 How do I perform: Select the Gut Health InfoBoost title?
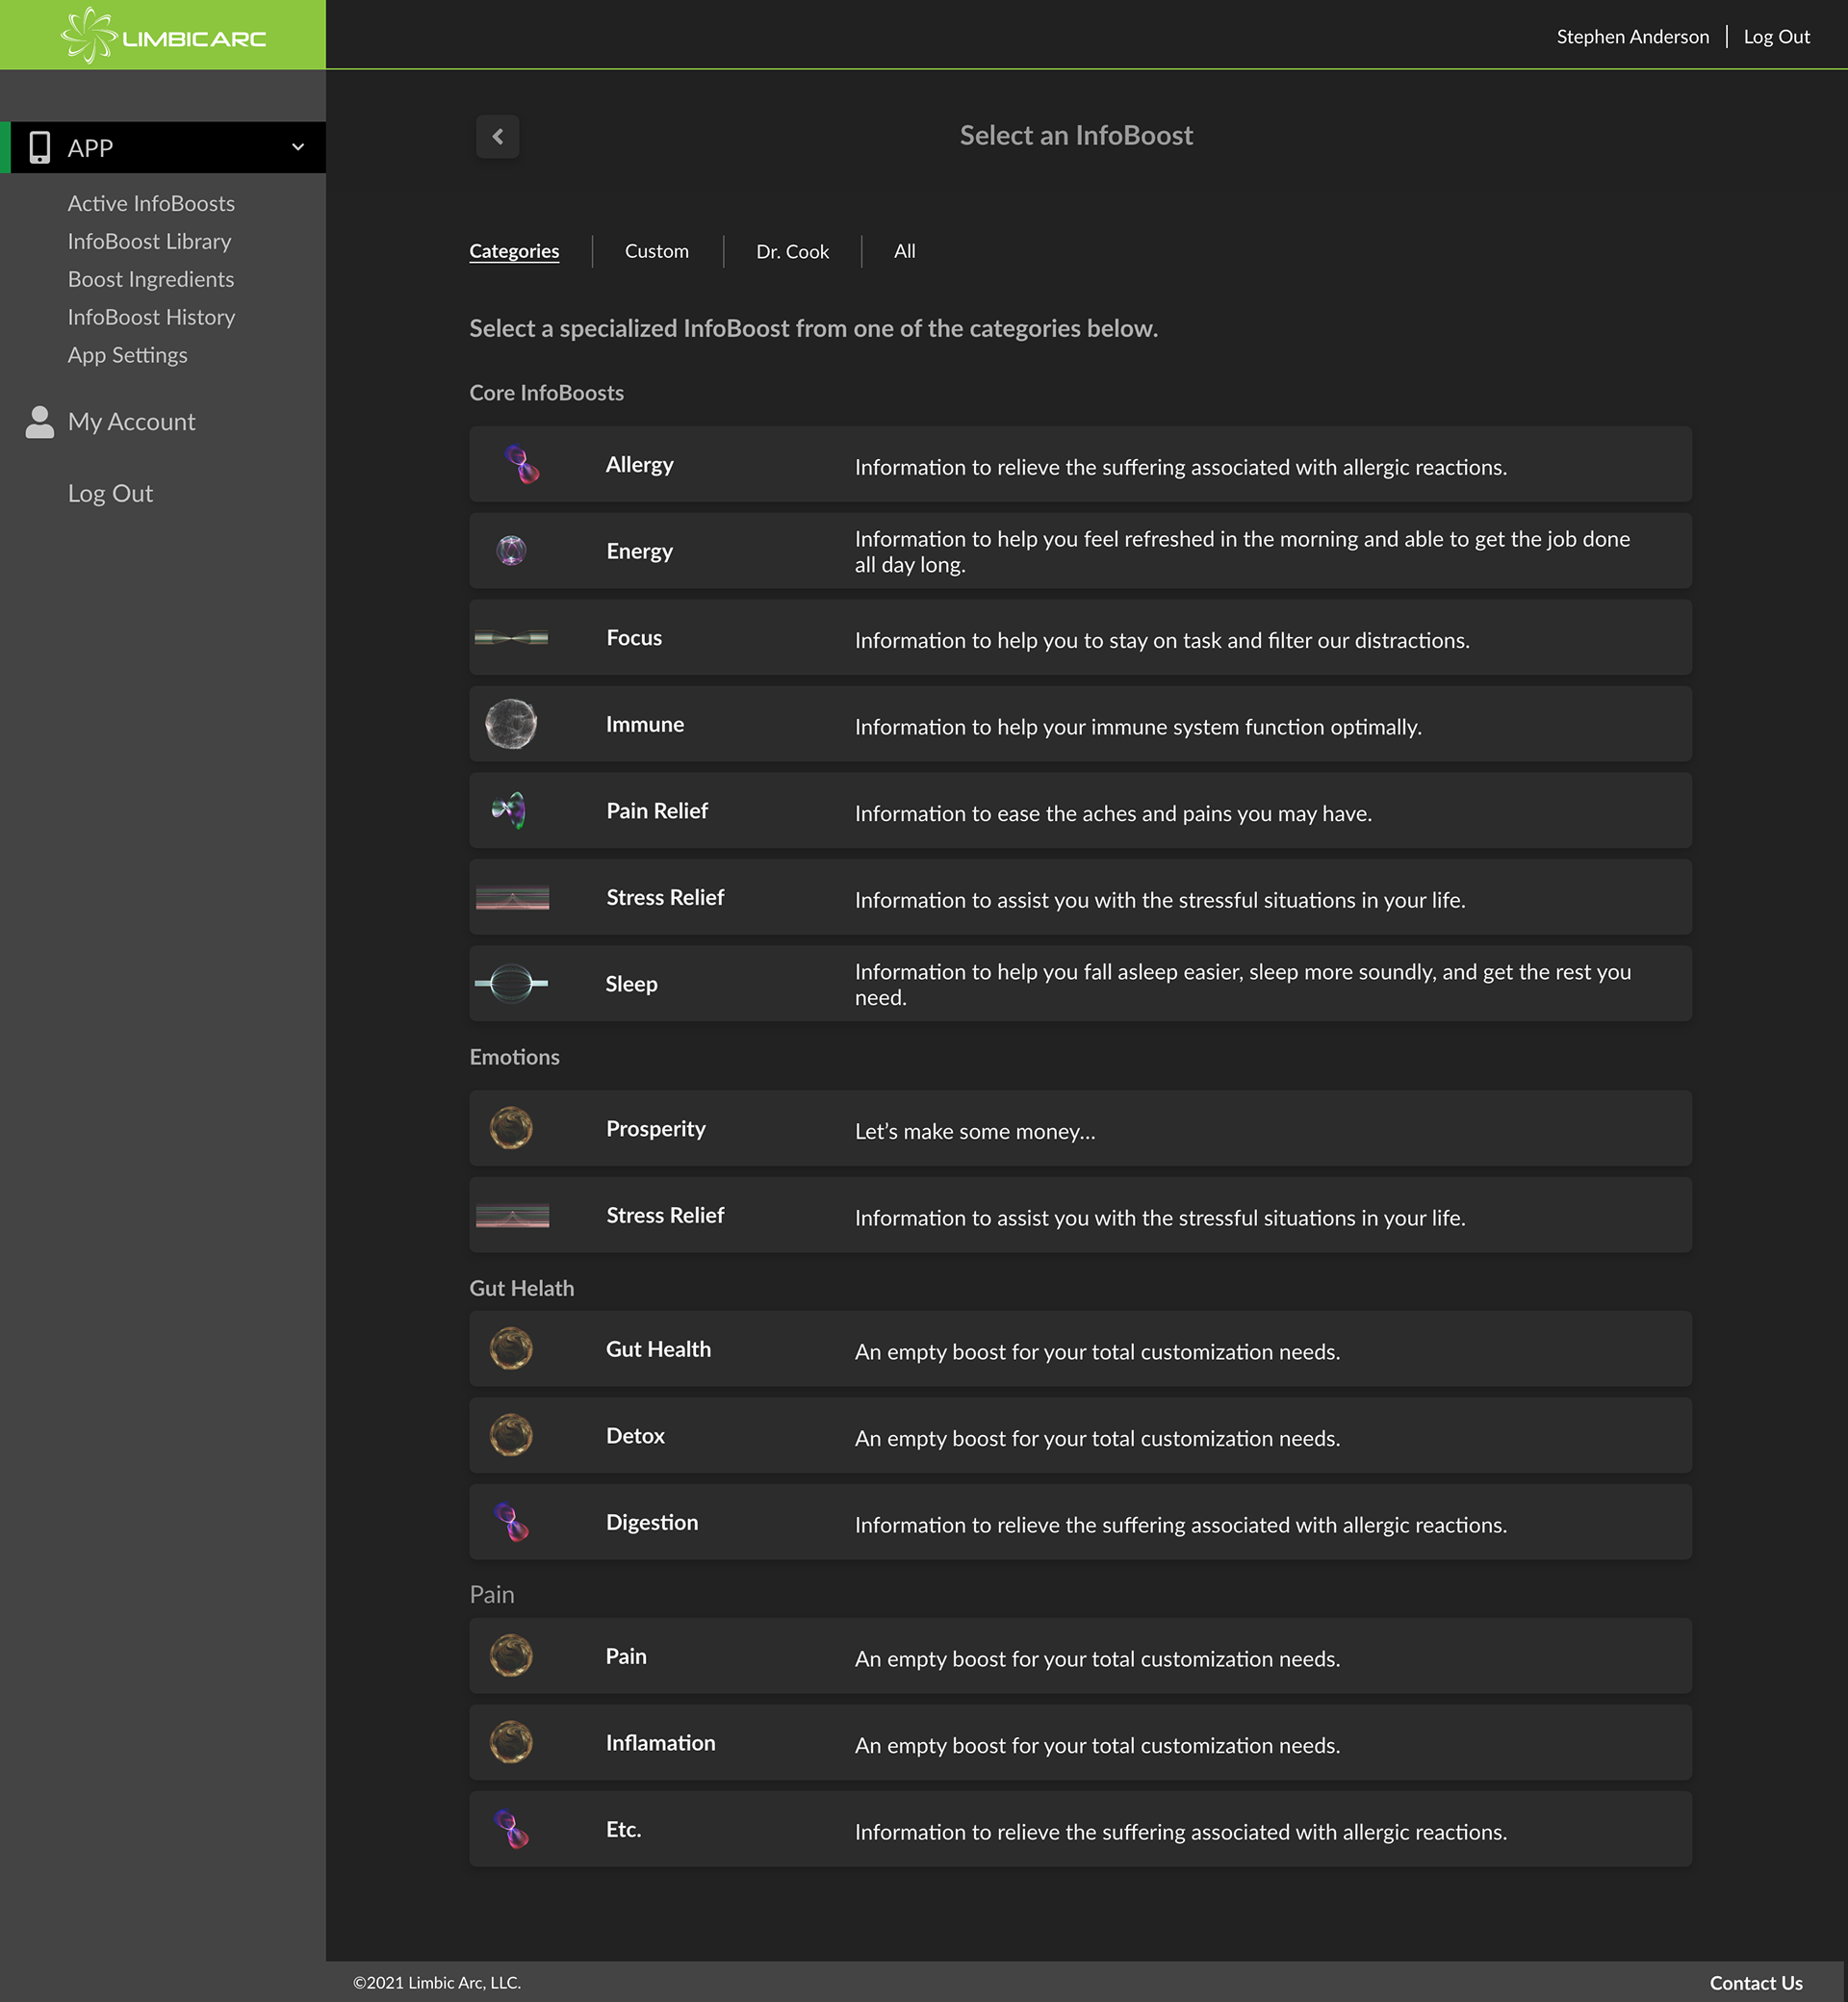click(x=658, y=1348)
